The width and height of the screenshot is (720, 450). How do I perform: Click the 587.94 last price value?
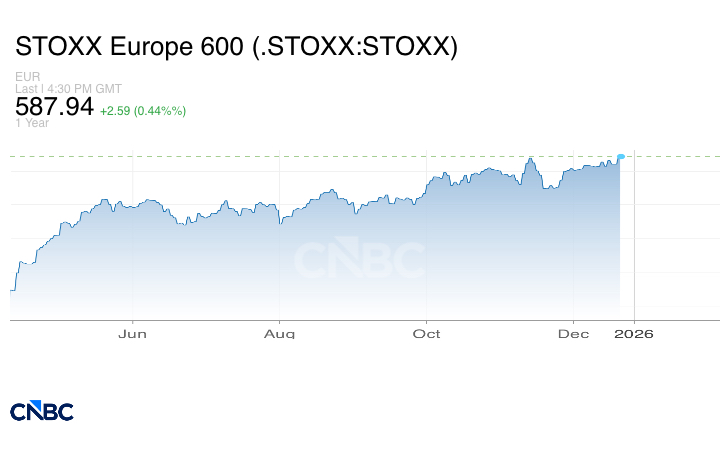coord(54,106)
